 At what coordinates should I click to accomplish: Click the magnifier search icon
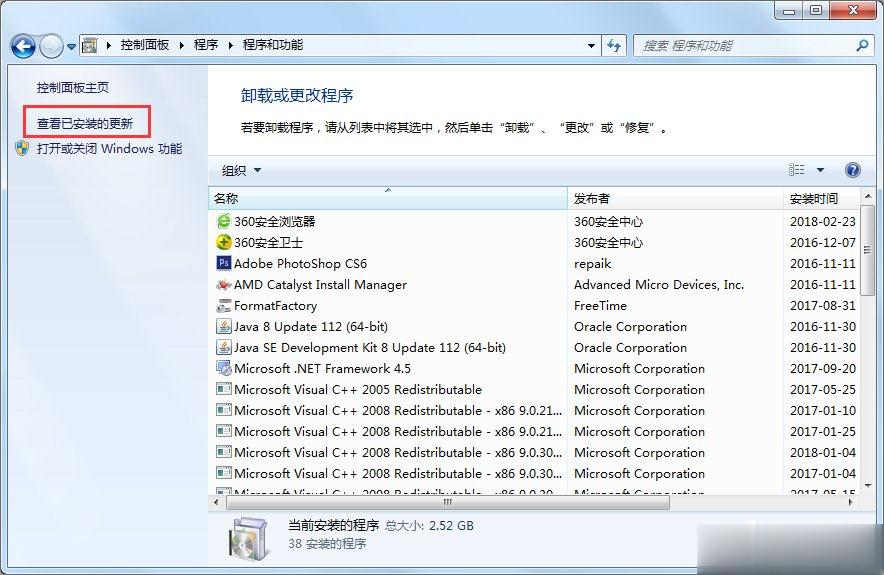coord(862,46)
